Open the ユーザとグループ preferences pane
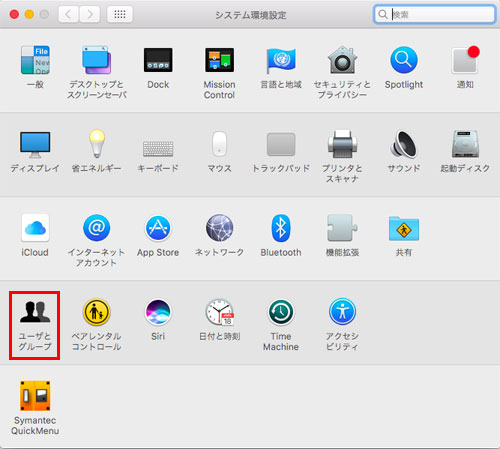The image size is (500, 449). (x=35, y=325)
